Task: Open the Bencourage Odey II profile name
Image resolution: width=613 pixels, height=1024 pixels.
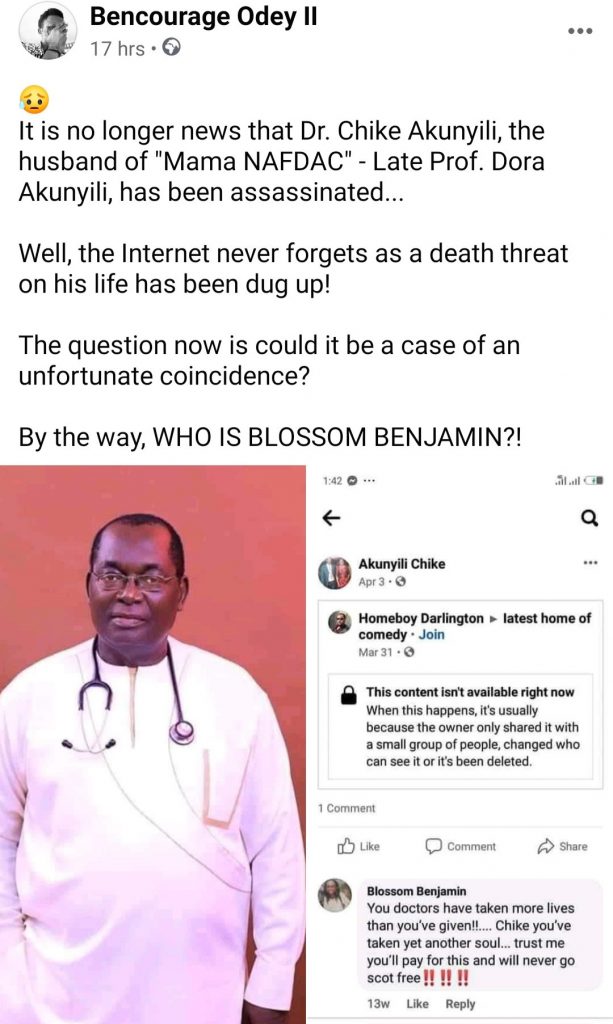Action: tap(204, 17)
